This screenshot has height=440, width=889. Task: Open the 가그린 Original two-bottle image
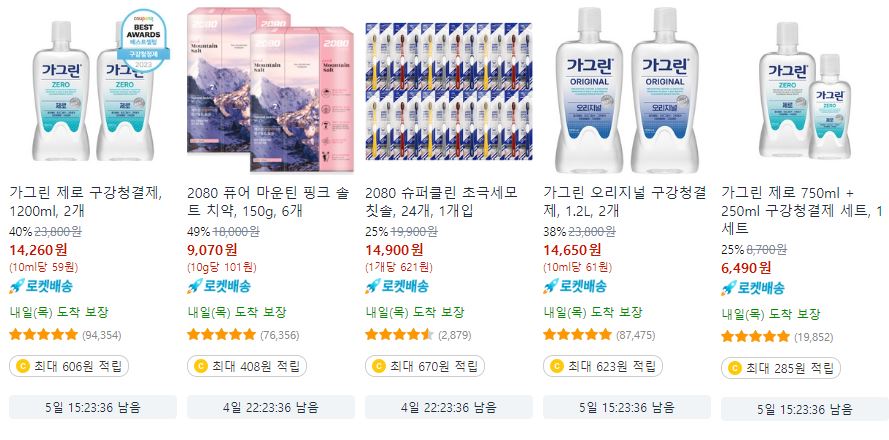626,90
